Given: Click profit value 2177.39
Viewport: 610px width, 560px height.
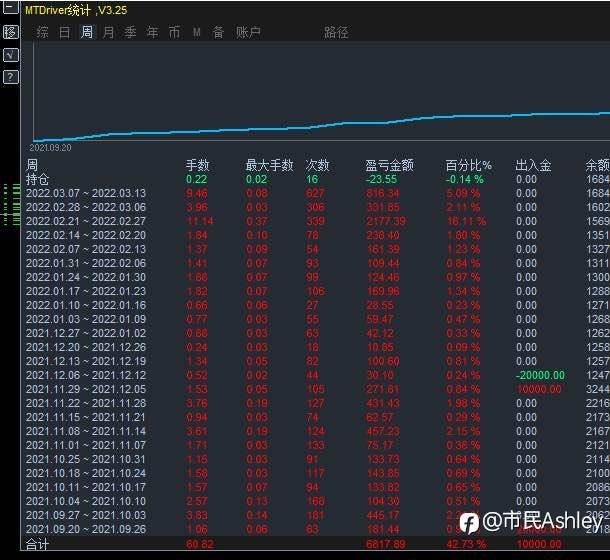Looking at the screenshot, I should pyautogui.click(x=386, y=221).
